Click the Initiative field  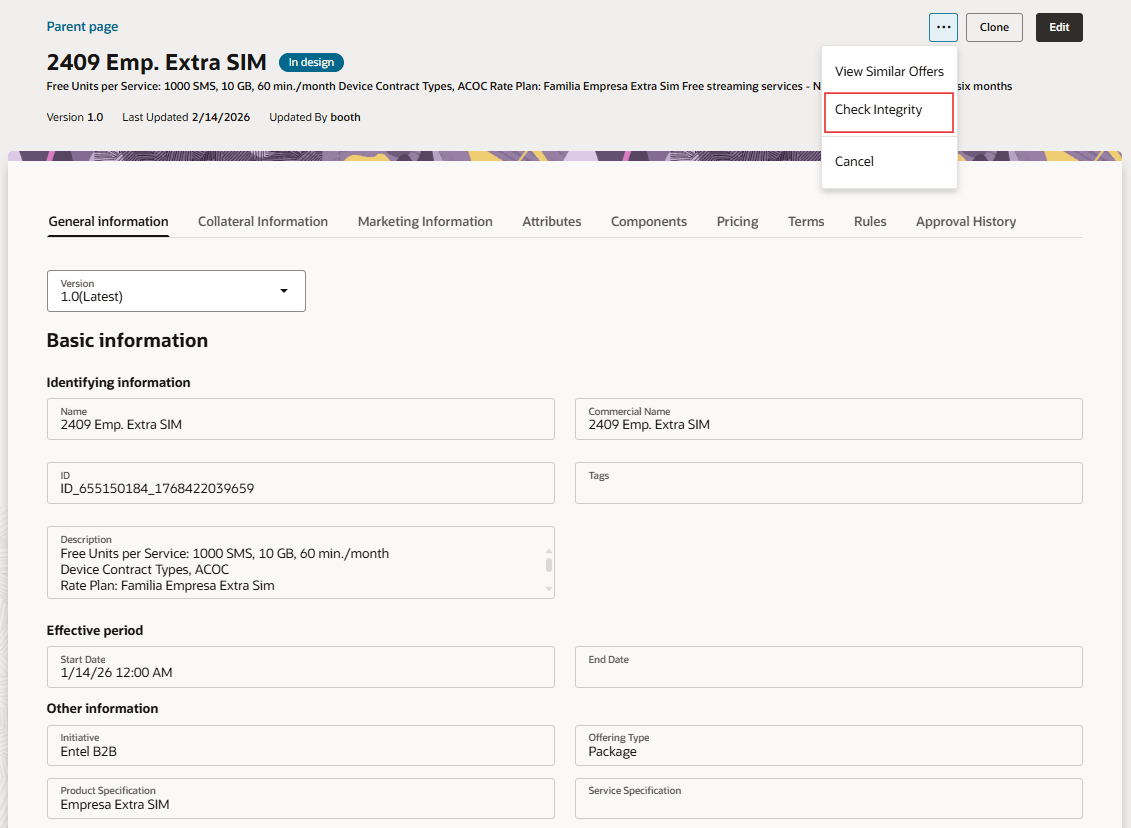point(301,746)
